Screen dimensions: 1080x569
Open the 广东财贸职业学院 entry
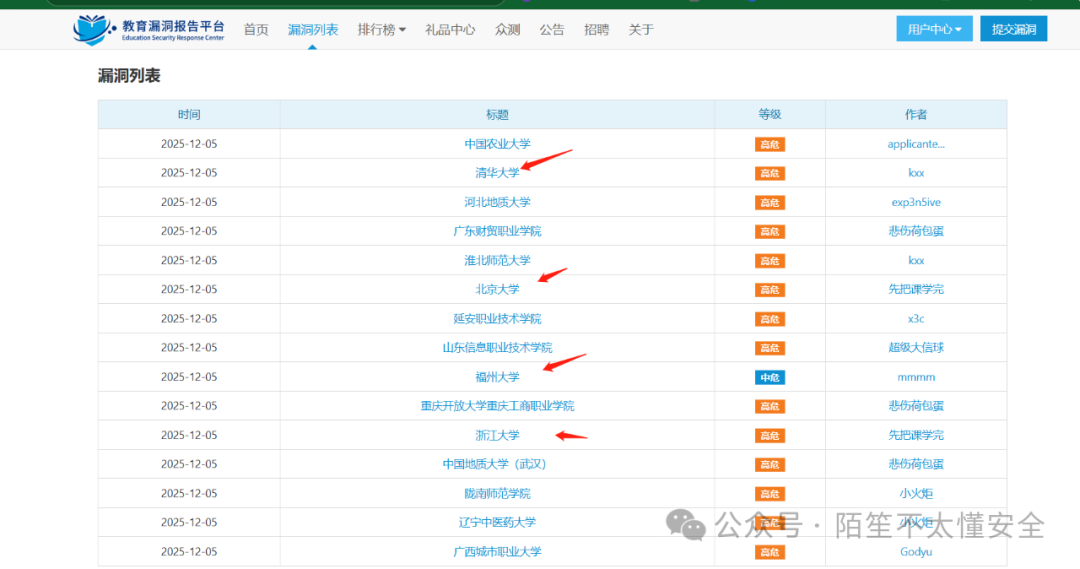tap(497, 231)
